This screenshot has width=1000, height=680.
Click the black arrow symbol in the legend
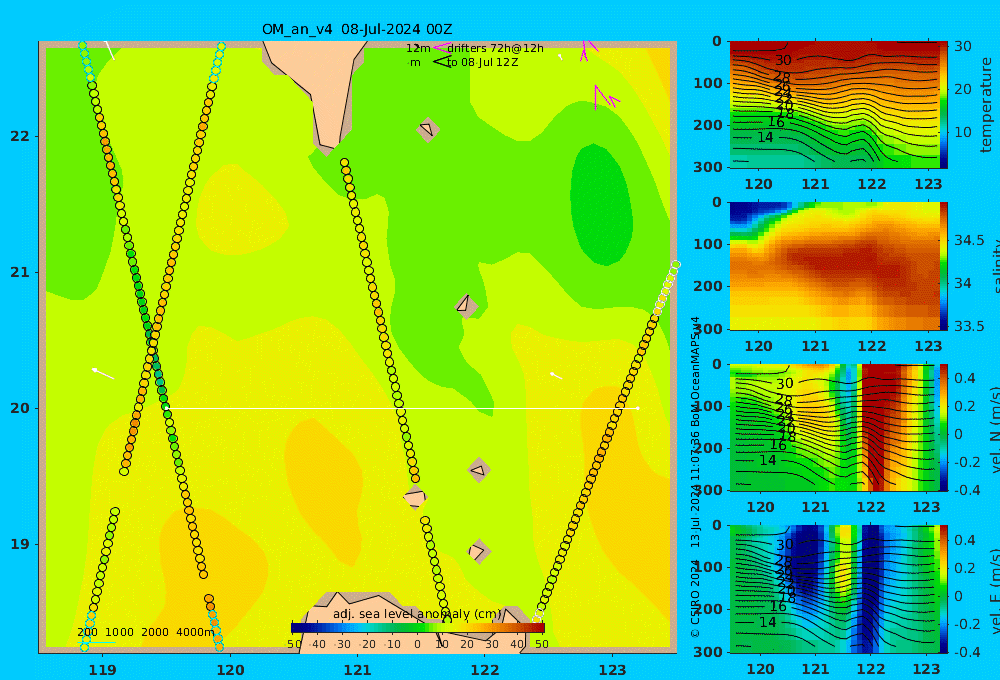[442, 62]
